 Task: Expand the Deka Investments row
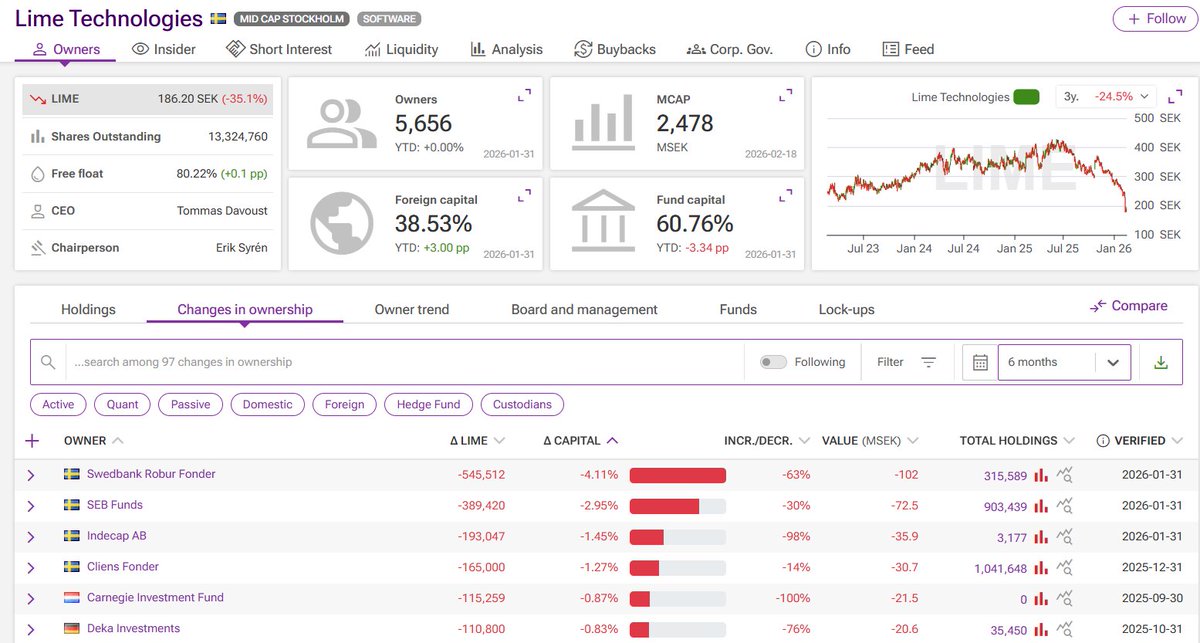[x=30, y=630]
